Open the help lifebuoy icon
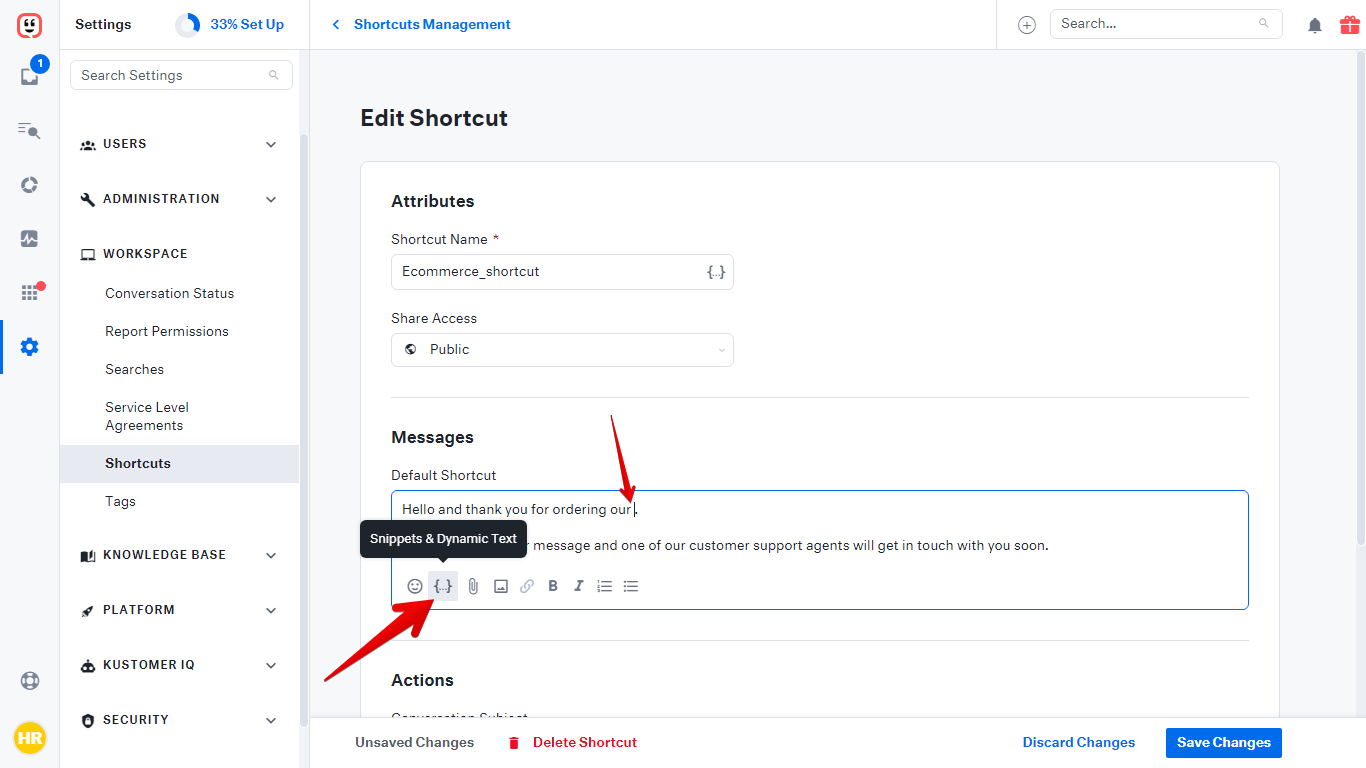1366x768 pixels. point(29,681)
